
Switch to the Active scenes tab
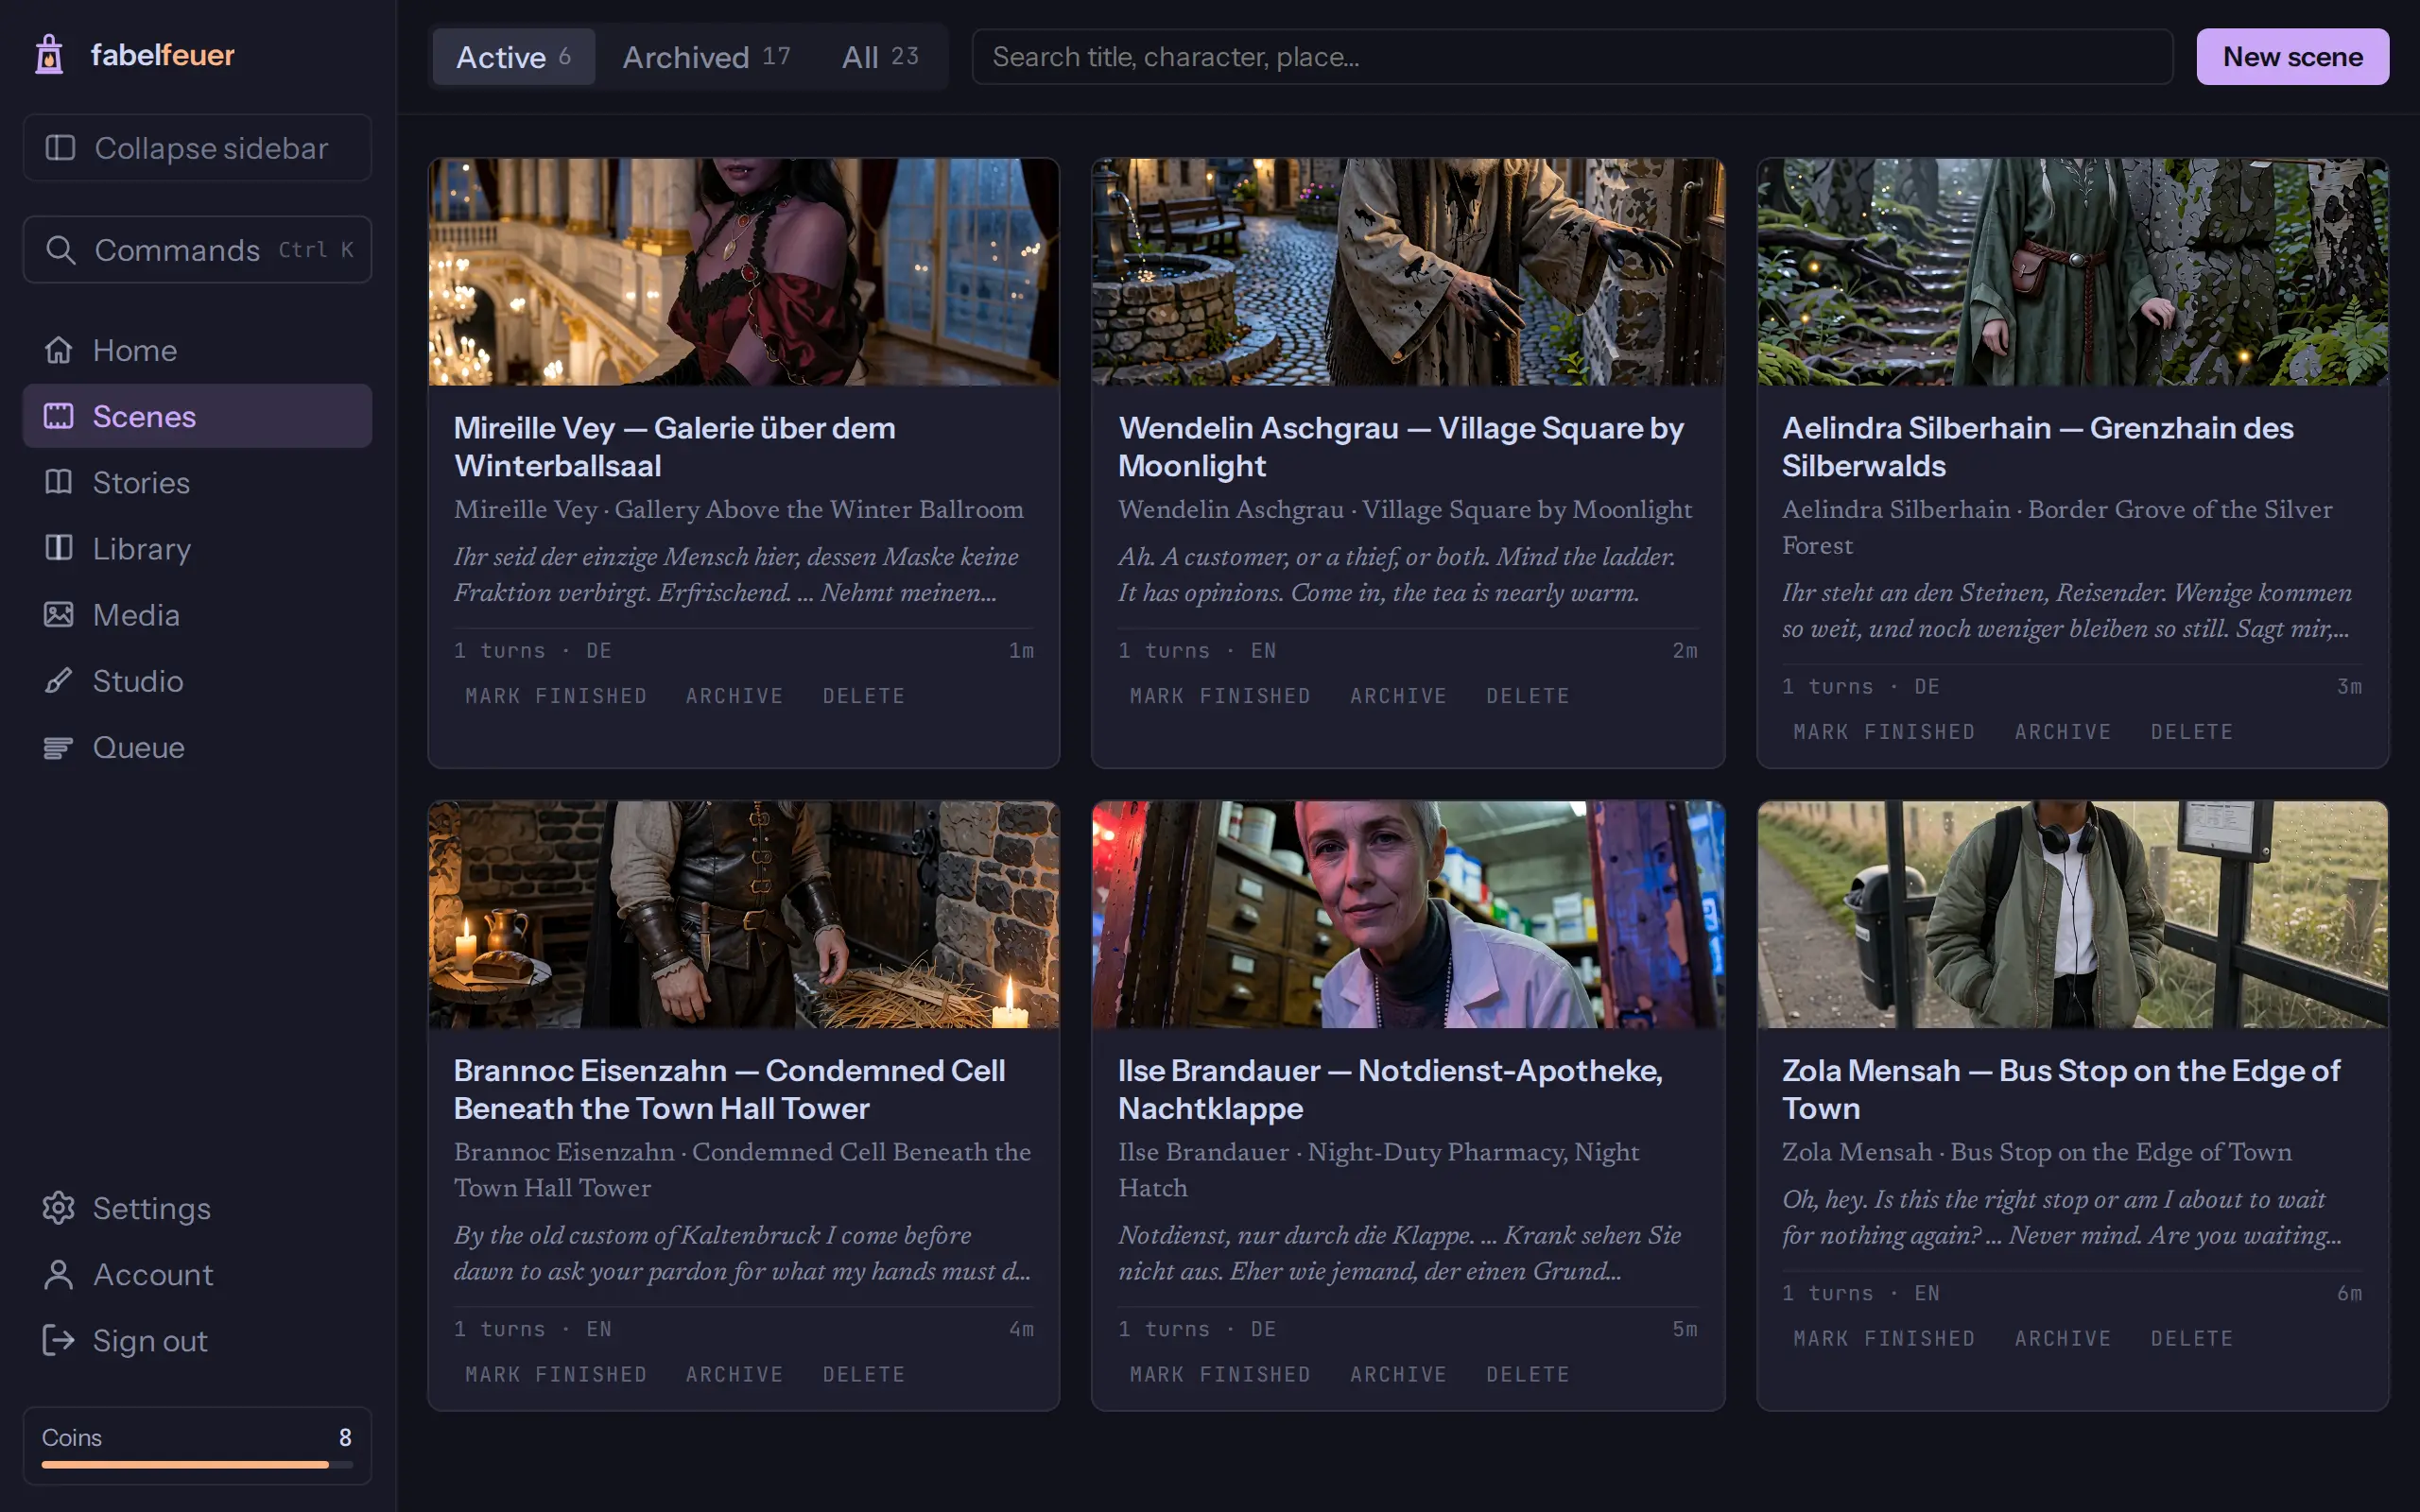(514, 57)
